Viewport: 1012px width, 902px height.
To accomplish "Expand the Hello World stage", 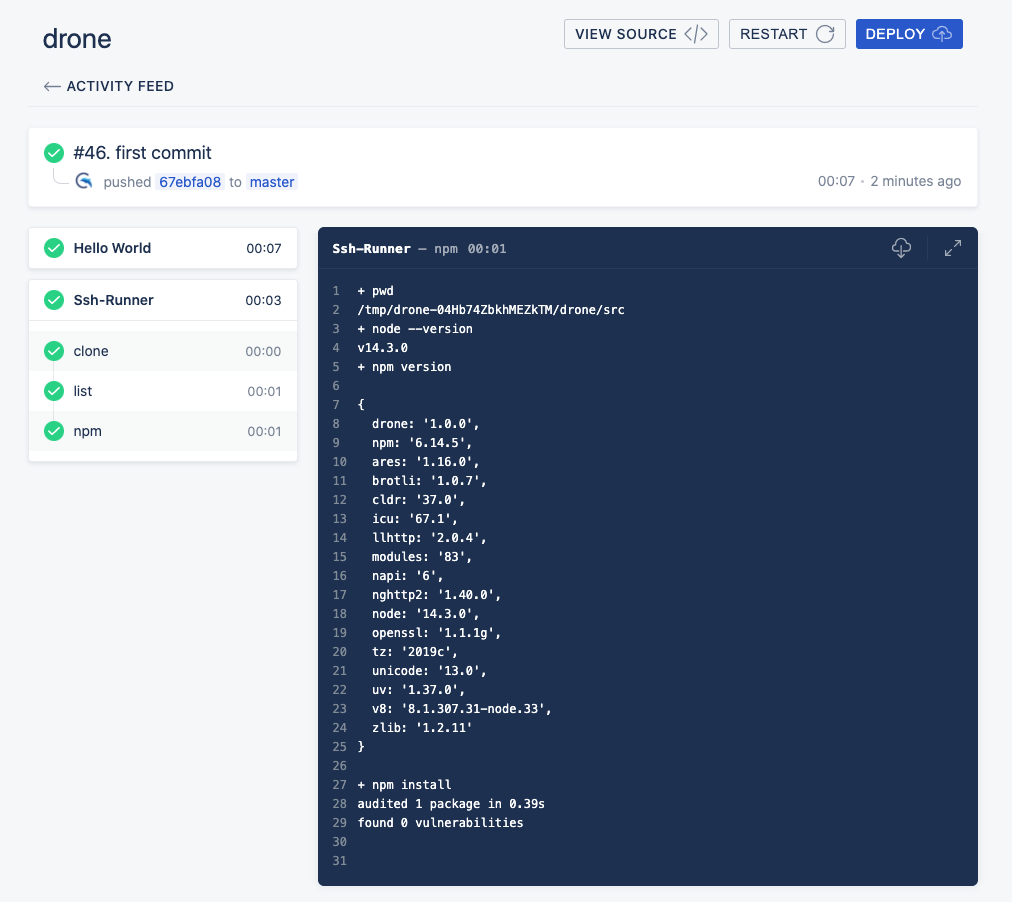I will (x=163, y=248).
